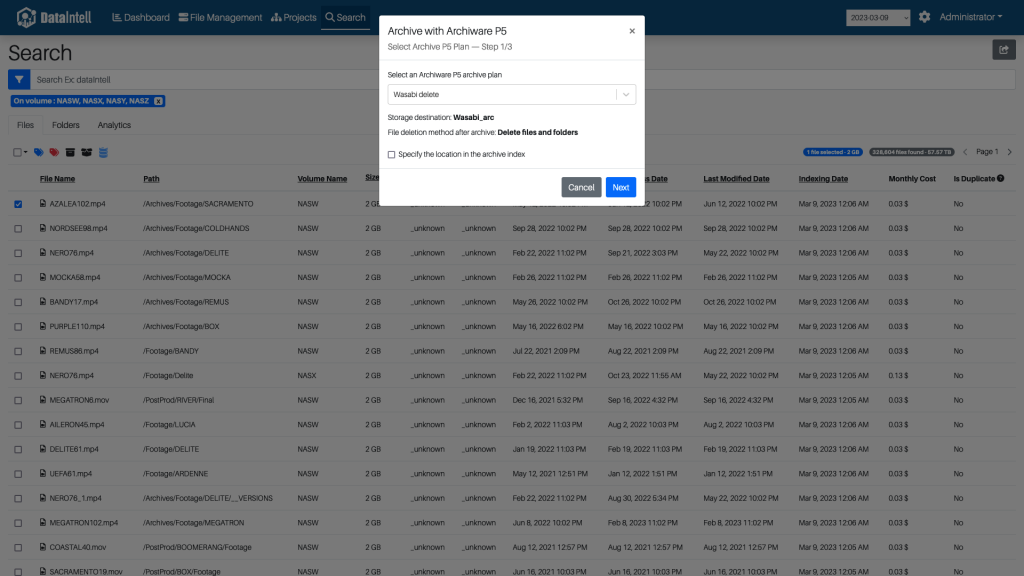This screenshot has width=1024, height=576.
Task: Switch to the Files tab
Action: click(25, 125)
